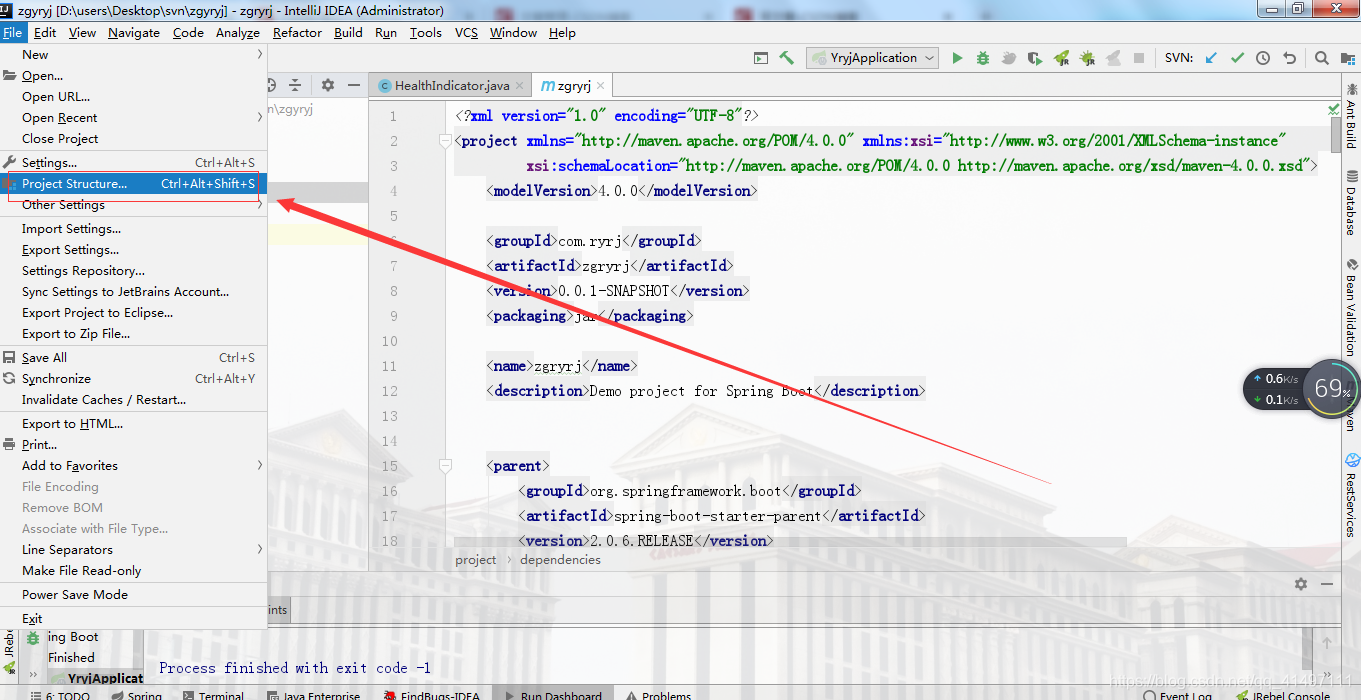Screen dimensions: 1361x700
Task: Expand the Line Separators submenu
Action: pyautogui.click(x=135, y=549)
